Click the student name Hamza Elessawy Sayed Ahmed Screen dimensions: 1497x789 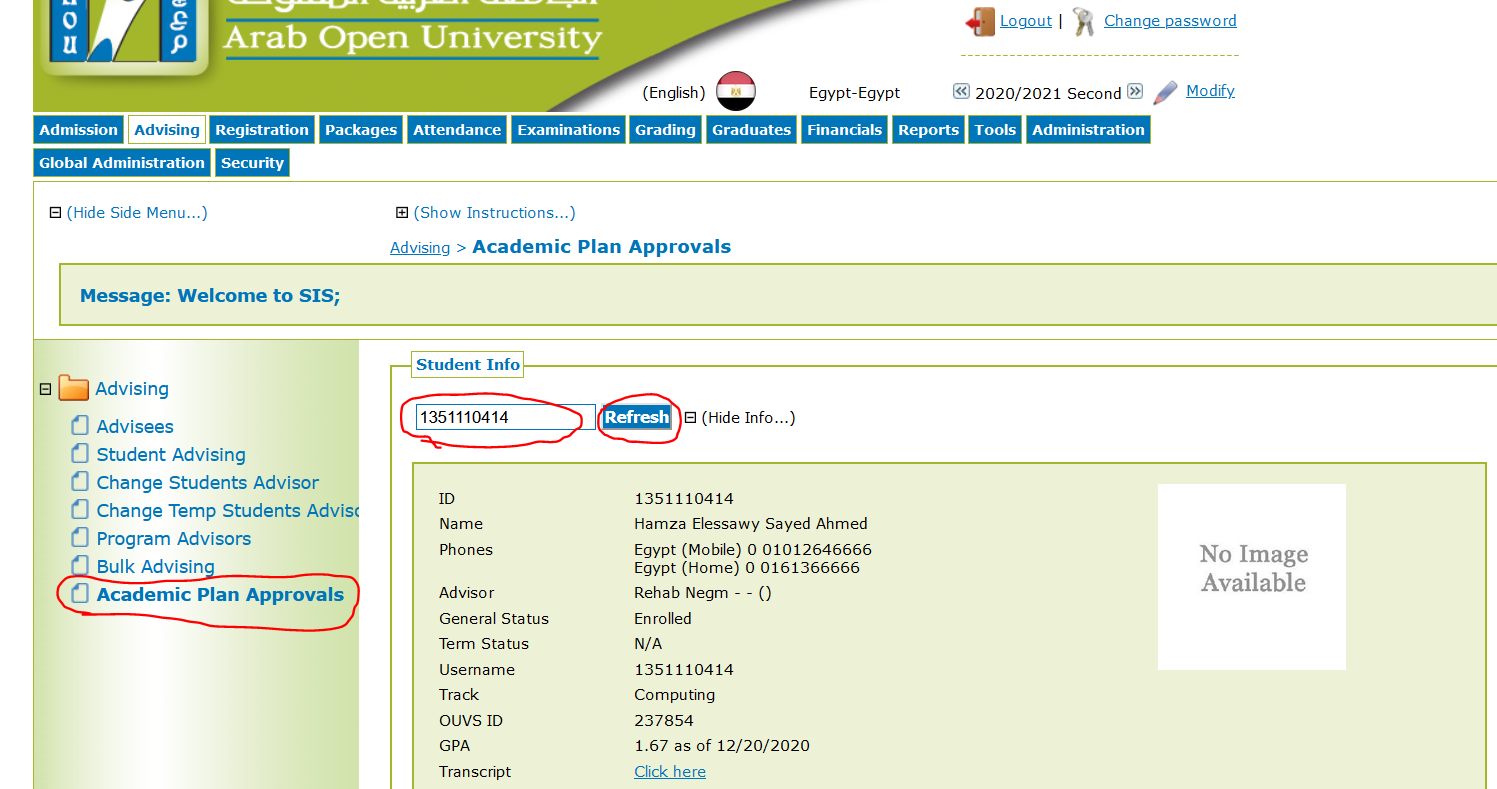[x=751, y=524]
